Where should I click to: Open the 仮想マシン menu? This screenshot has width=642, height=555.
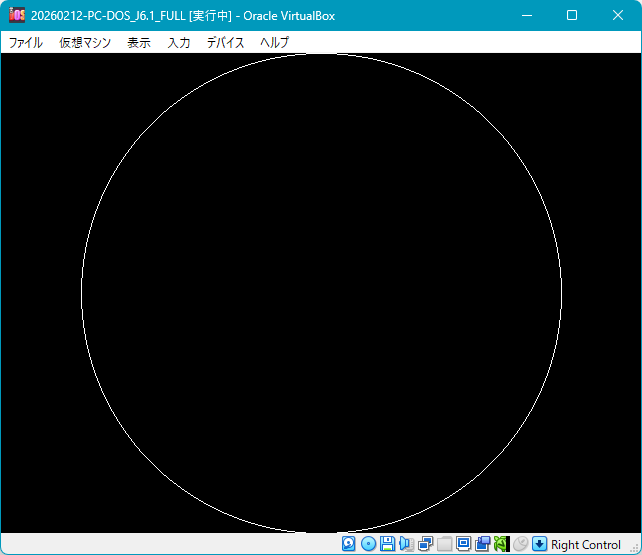[x=85, y=43]
